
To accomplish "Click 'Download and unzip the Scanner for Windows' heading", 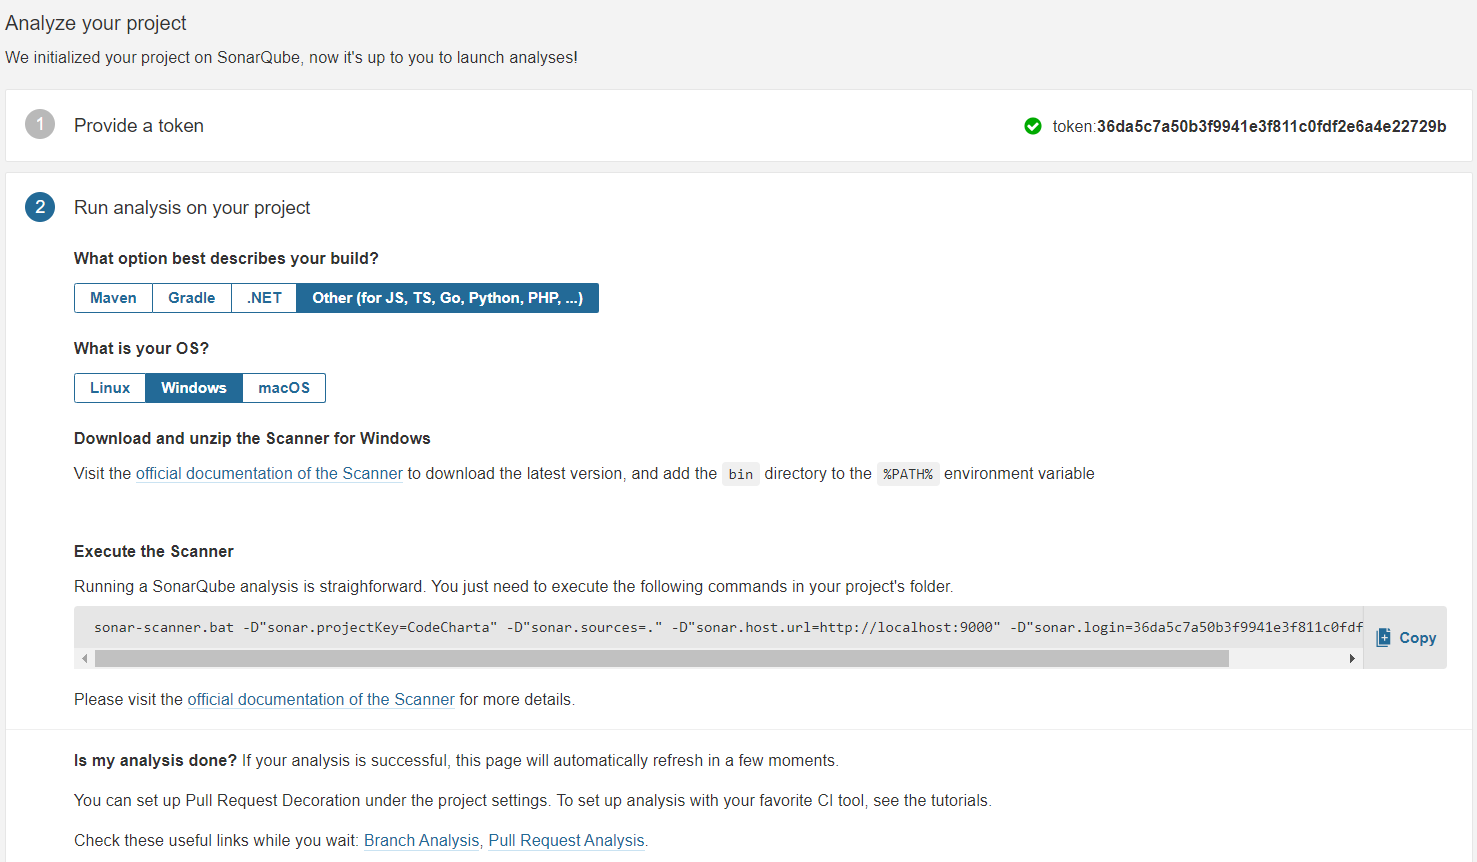I will point(252,439).
